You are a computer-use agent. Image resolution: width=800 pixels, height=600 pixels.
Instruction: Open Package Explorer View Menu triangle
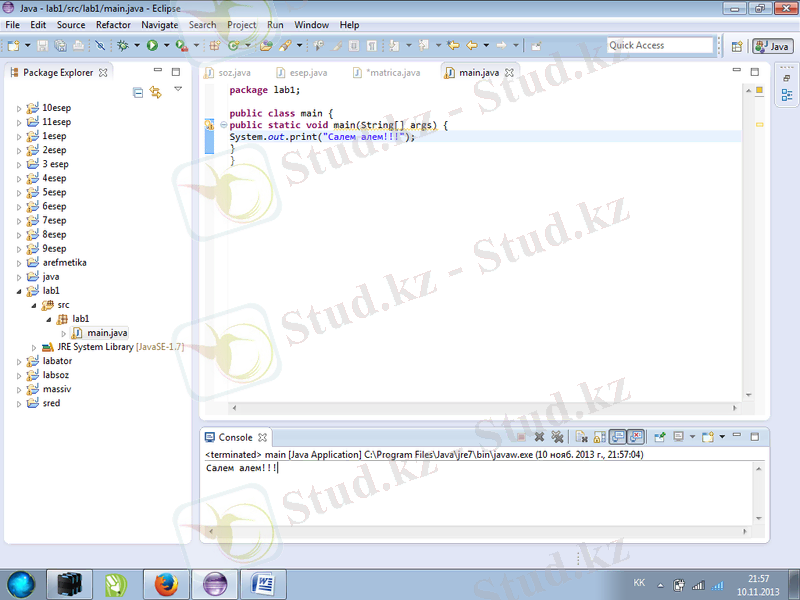(x=178, y=89)
